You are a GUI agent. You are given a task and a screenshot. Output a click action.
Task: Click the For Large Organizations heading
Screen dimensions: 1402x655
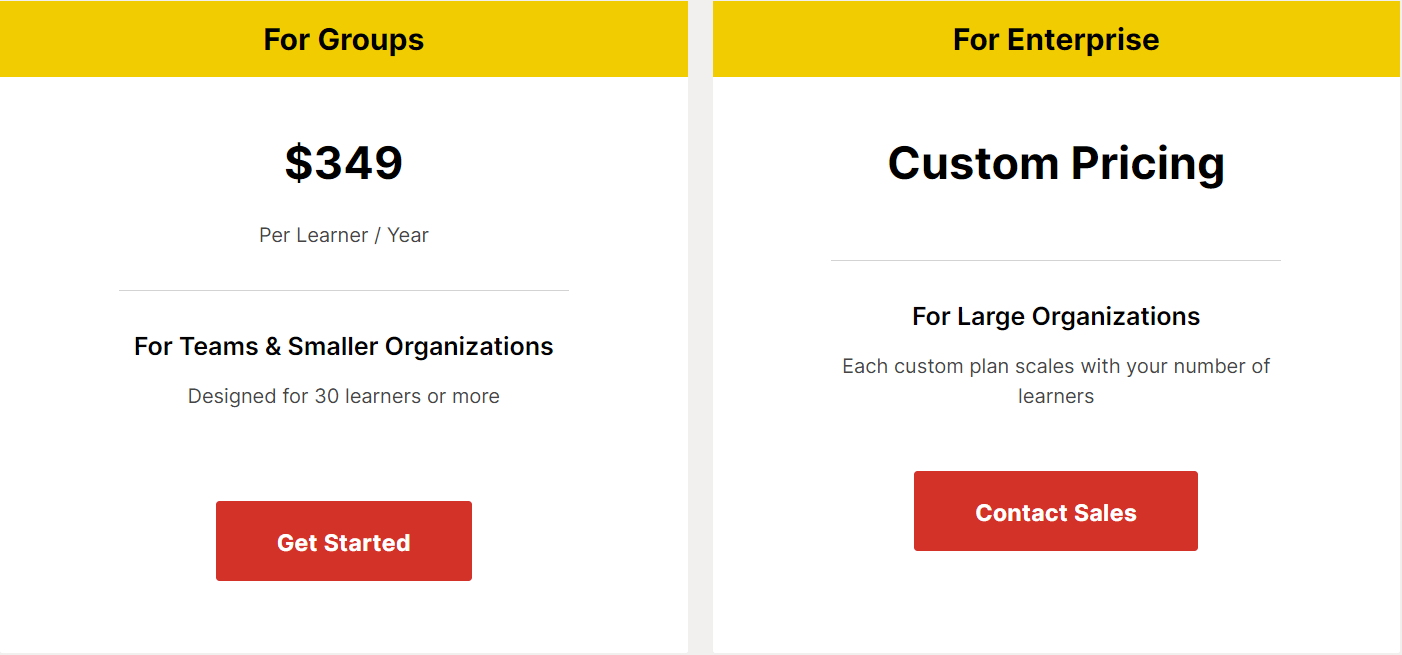click(1055, 316)
